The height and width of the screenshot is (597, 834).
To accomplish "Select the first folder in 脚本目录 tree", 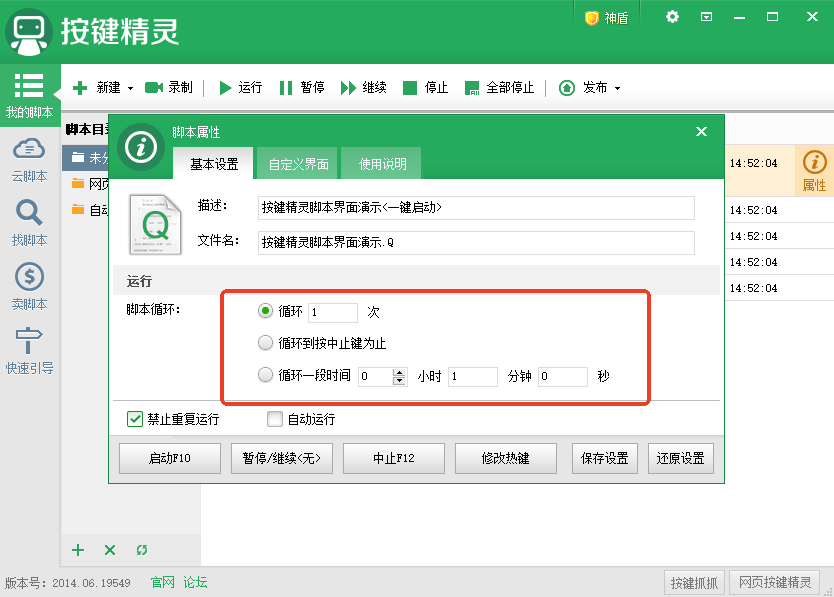I will coord(85,157).
